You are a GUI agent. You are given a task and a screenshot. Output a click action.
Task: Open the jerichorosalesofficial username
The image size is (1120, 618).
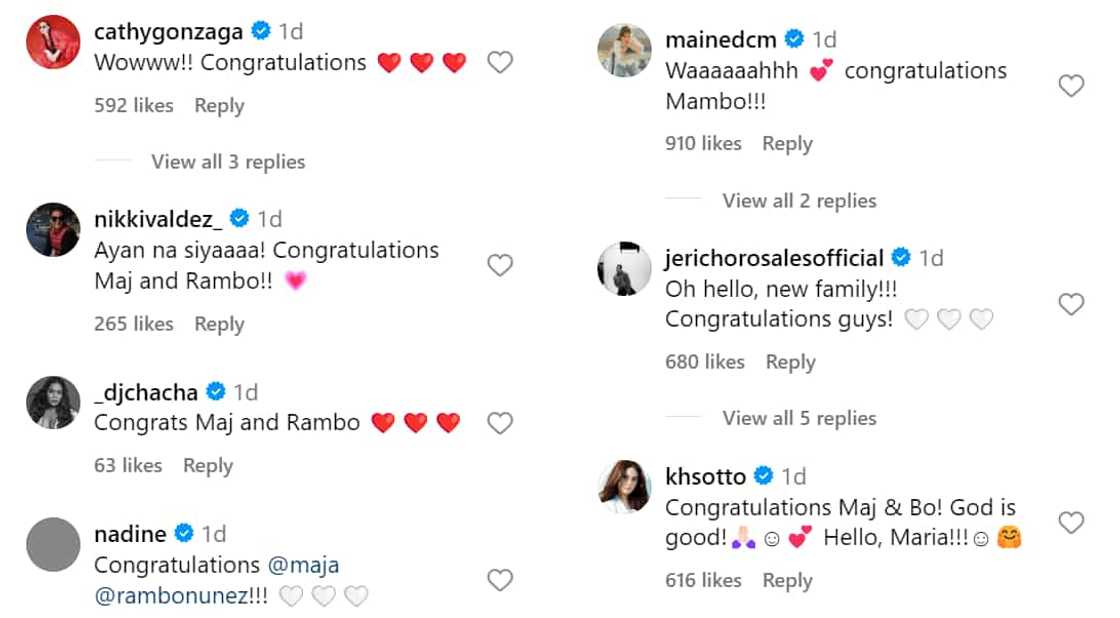click(x=774, y=258)
